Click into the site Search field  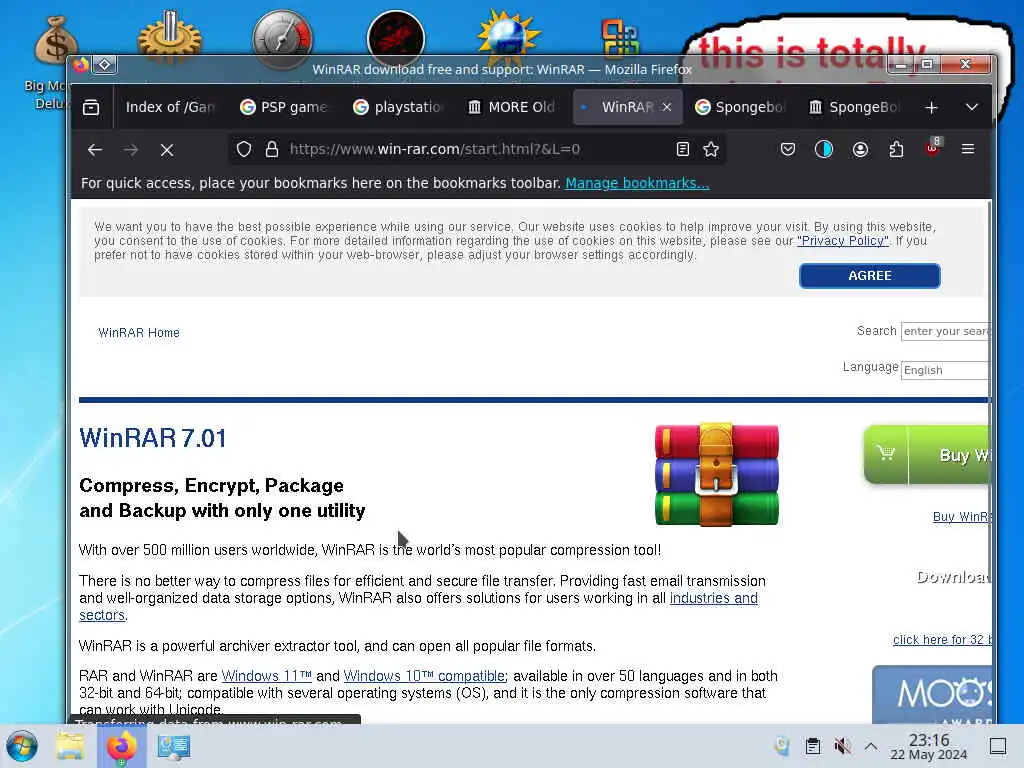point(946,331)
